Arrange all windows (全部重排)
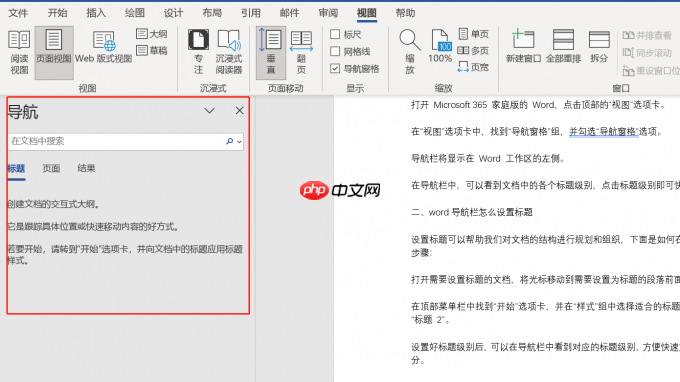This screenshot has width=680, height=382. tap(563, 47)
